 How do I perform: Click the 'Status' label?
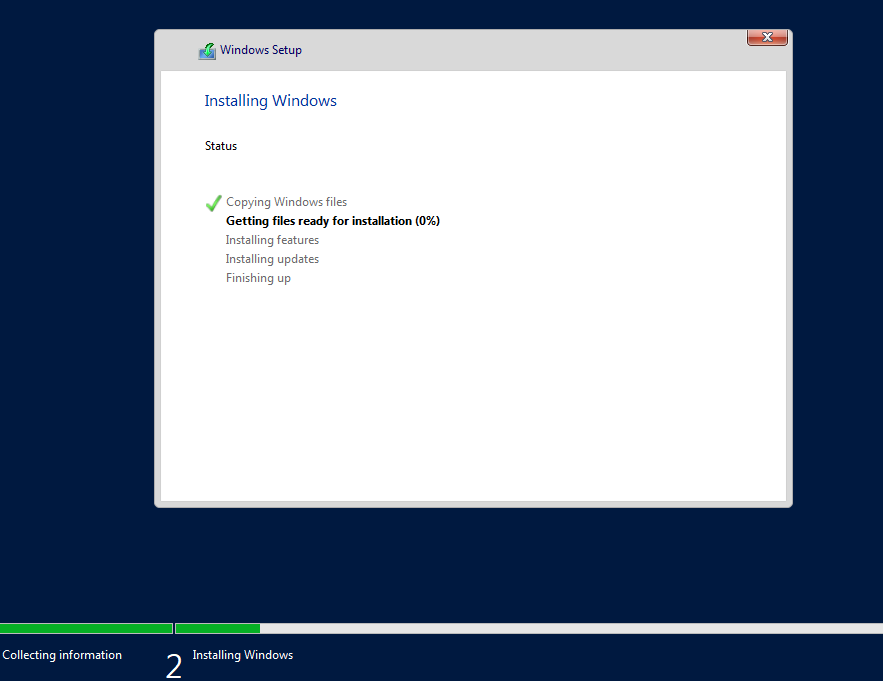point(221,146)
